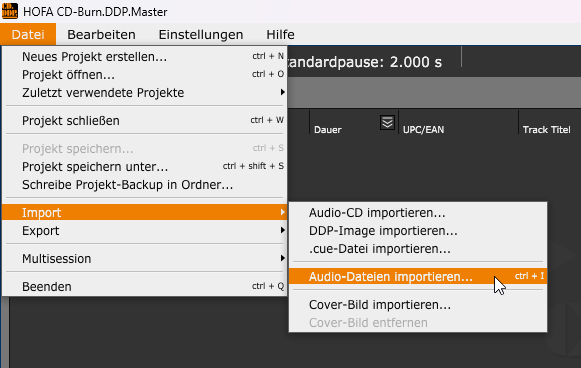Expand the Import submenu

(145, 212)
